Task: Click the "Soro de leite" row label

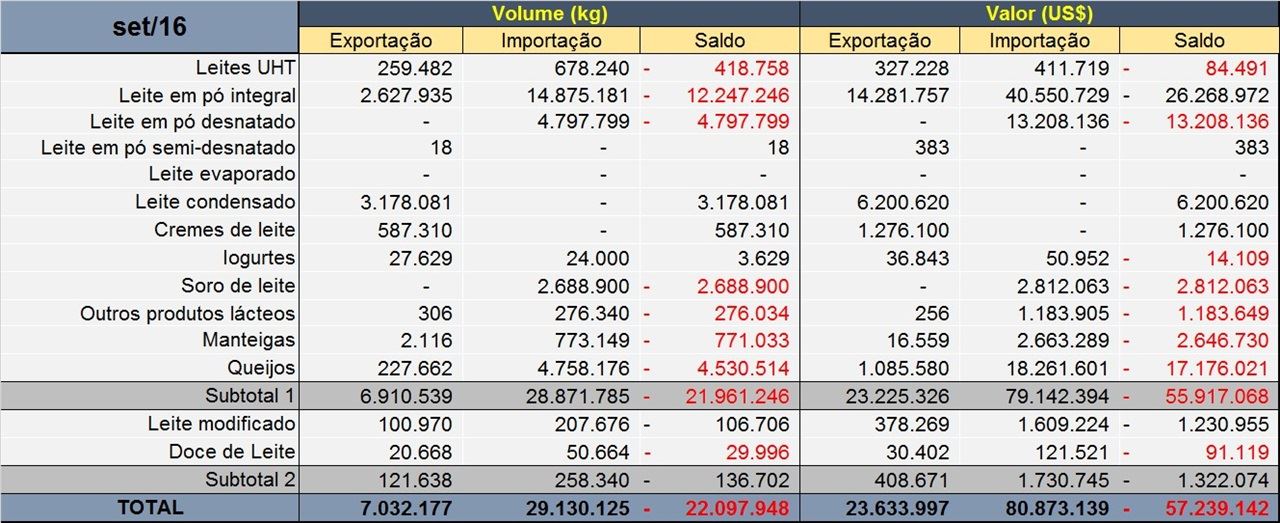Action: 238,286
